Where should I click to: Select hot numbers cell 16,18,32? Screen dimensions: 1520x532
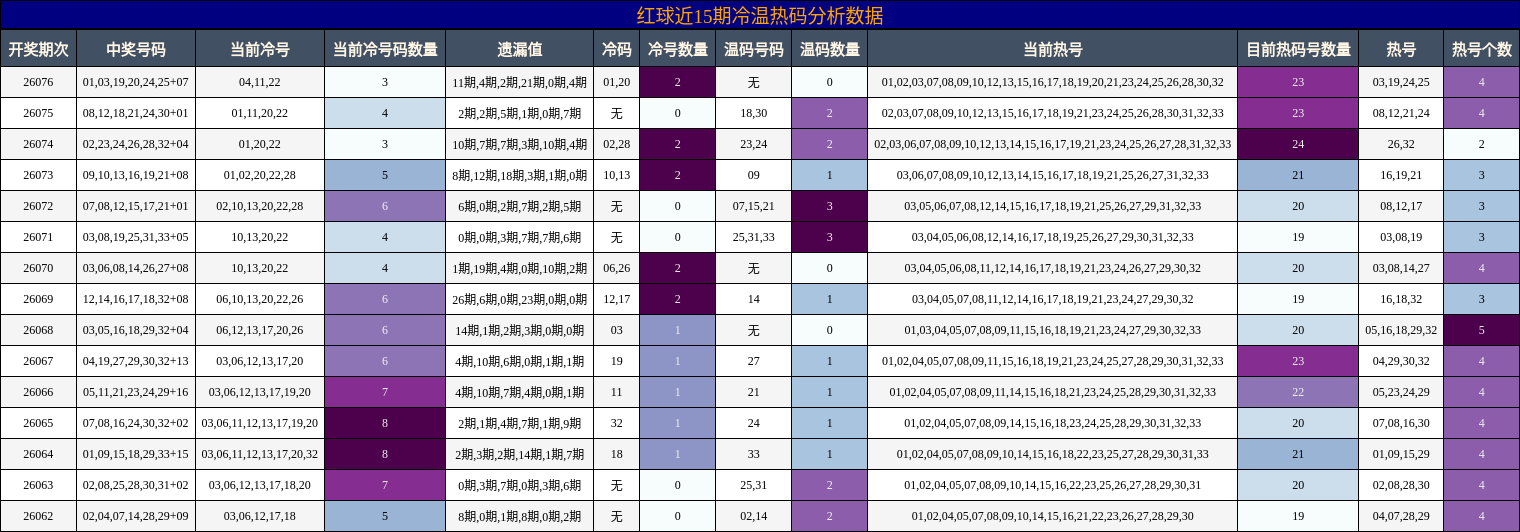[x=1401, y=299]
